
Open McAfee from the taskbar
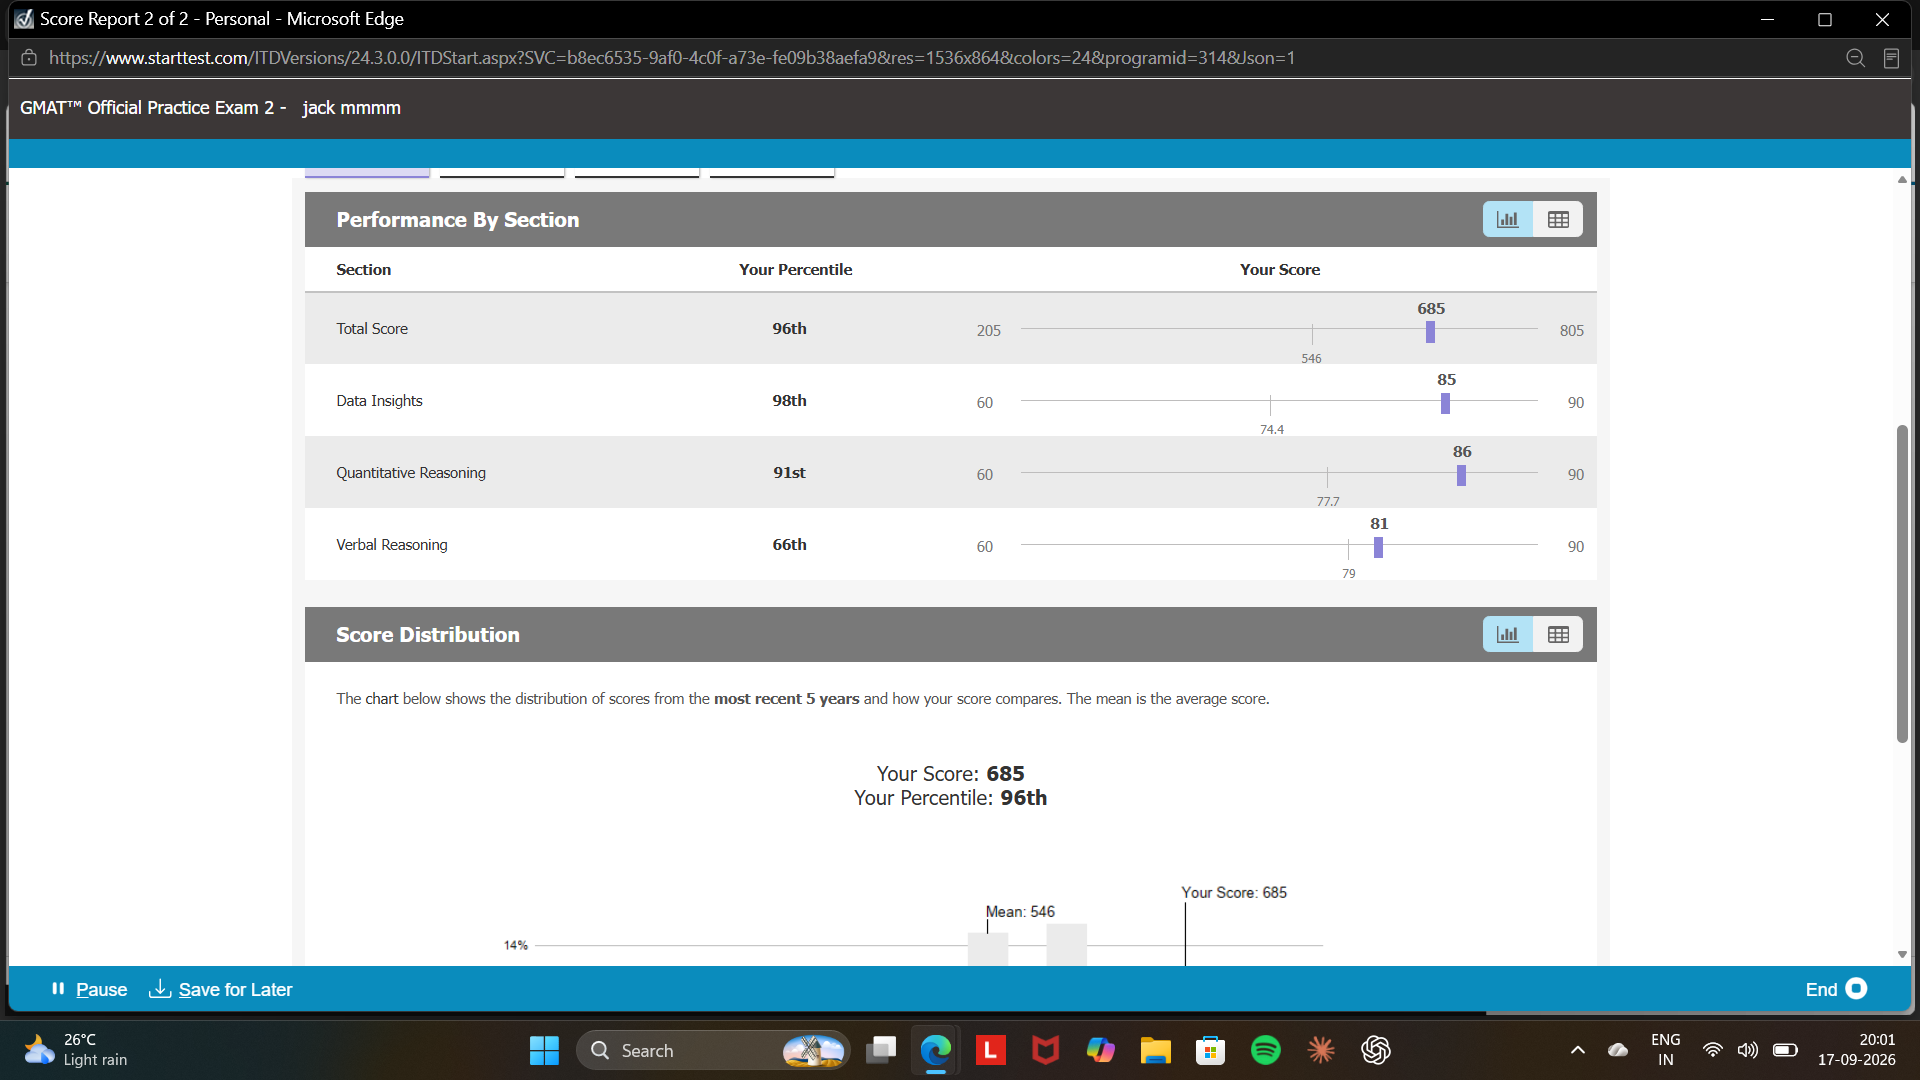[1045, 1050]
